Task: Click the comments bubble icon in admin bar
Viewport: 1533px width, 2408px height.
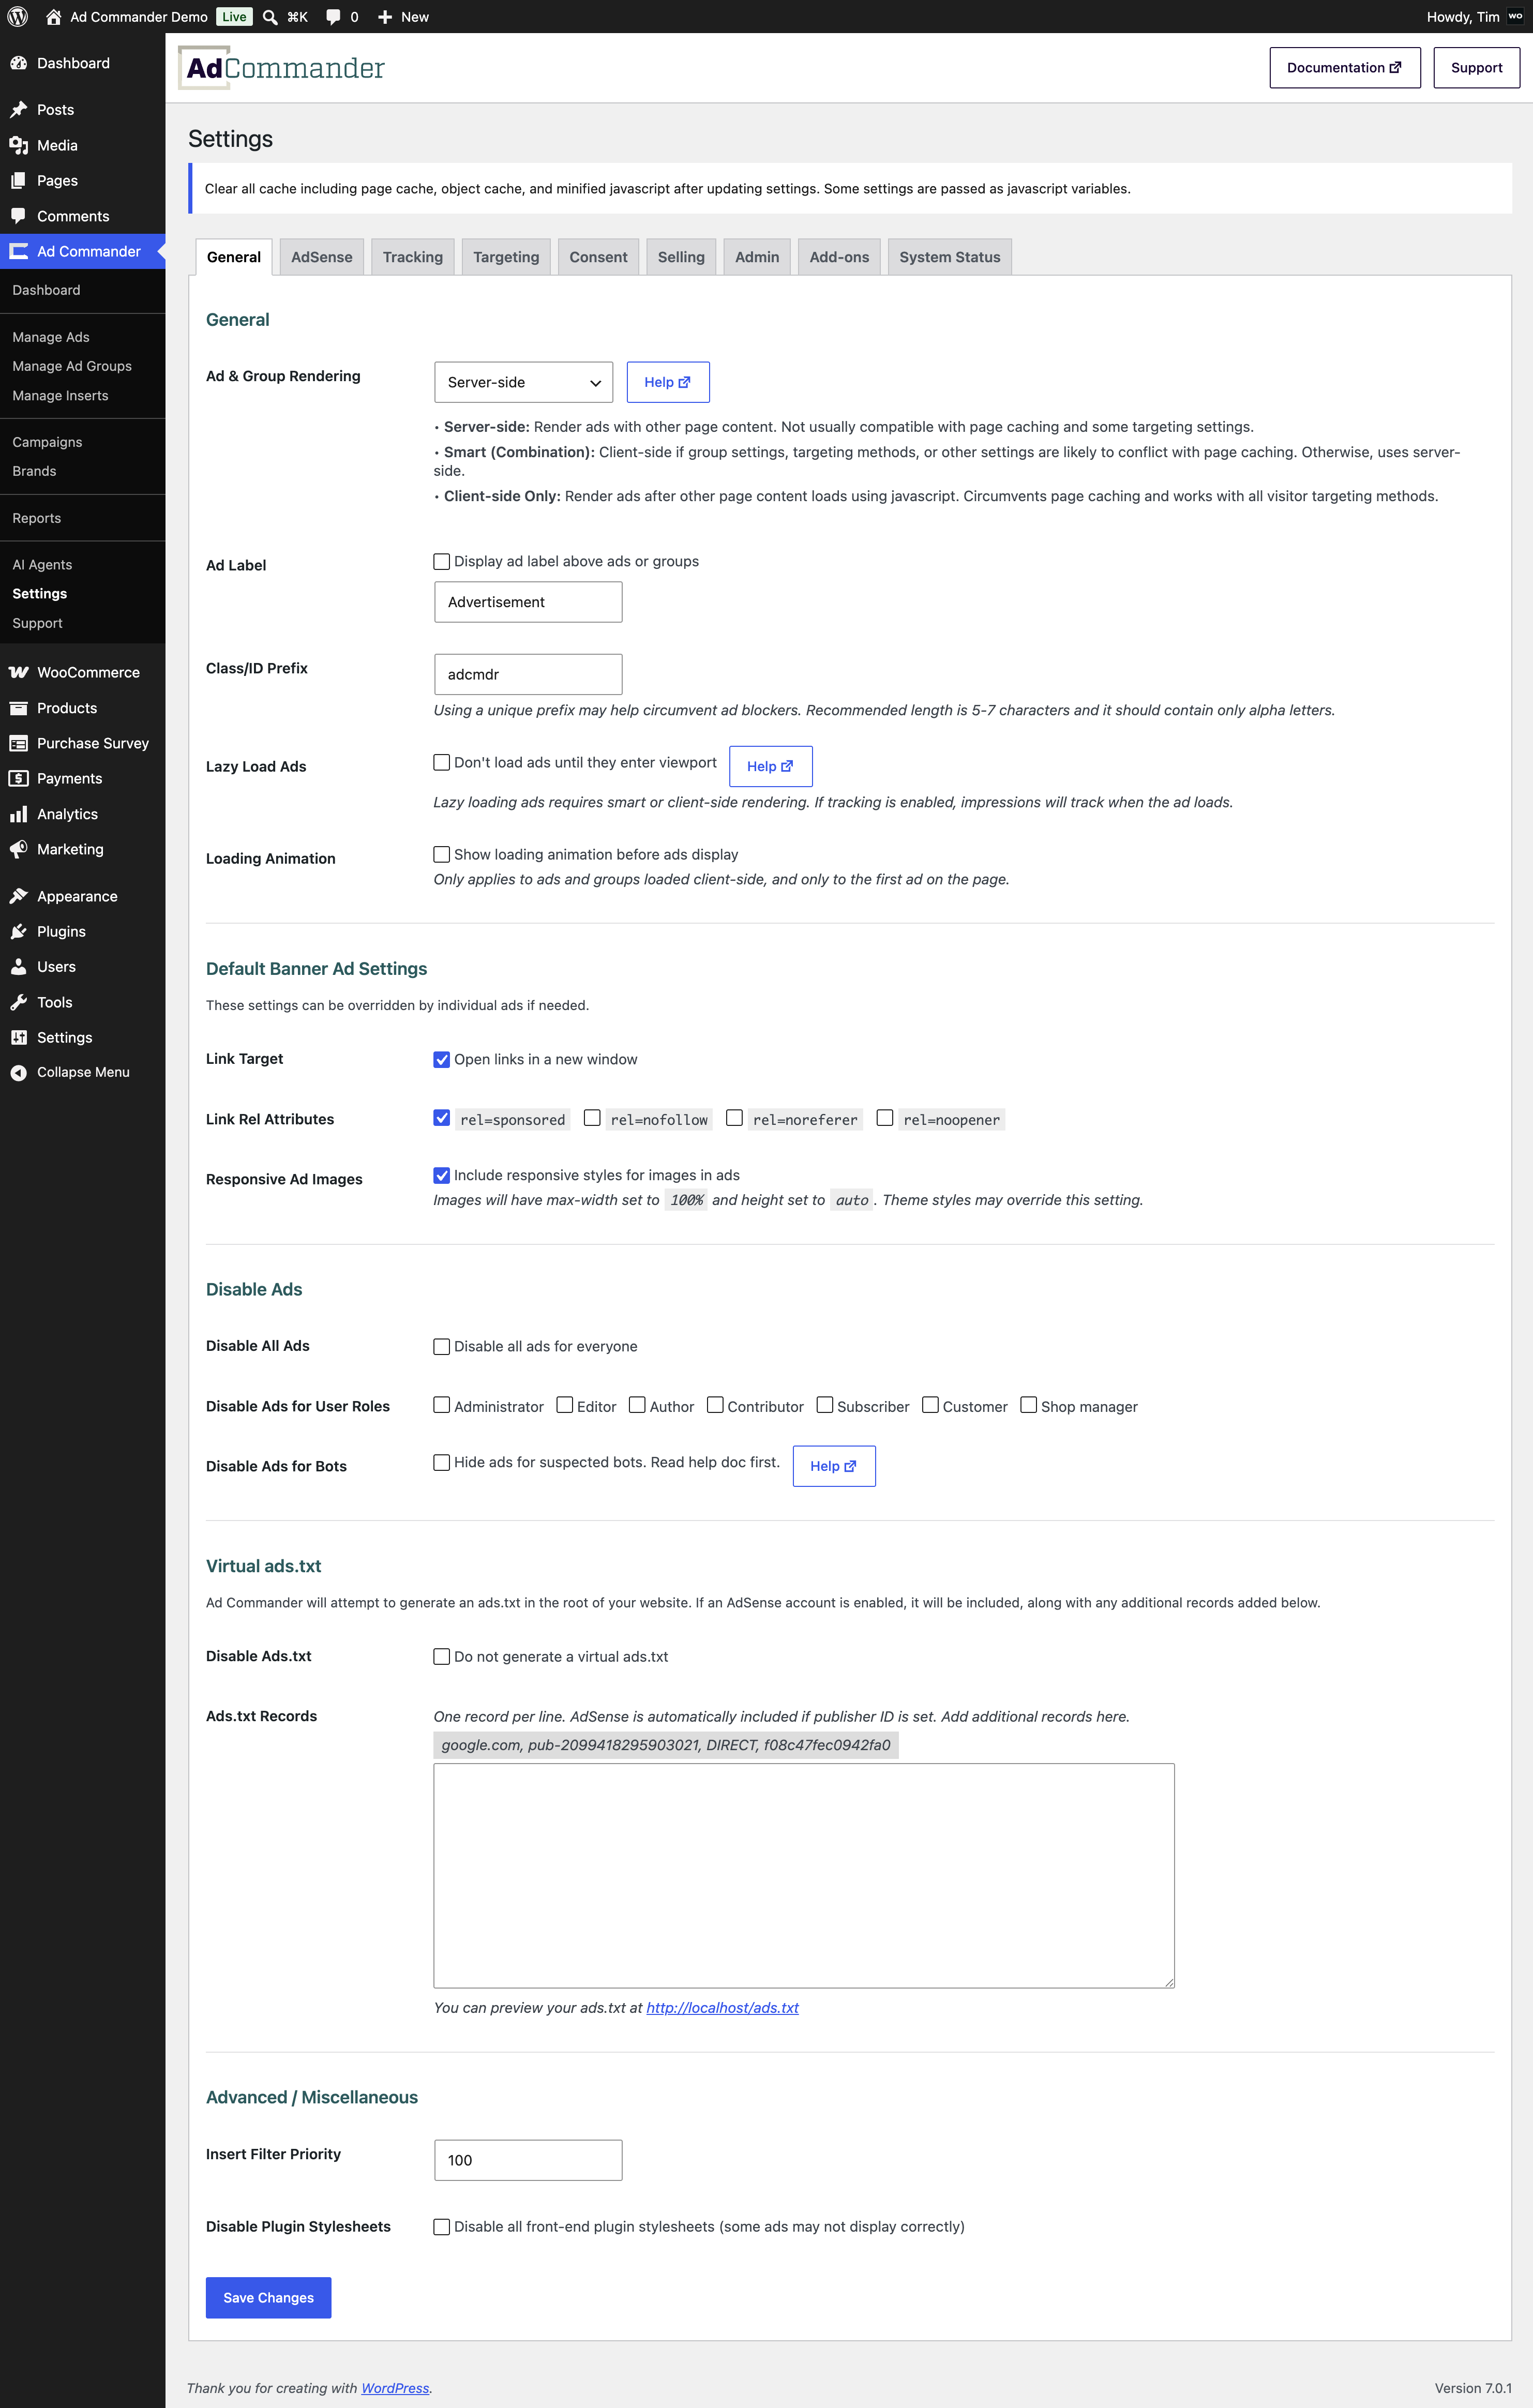Action: click(x=333, y=17)
